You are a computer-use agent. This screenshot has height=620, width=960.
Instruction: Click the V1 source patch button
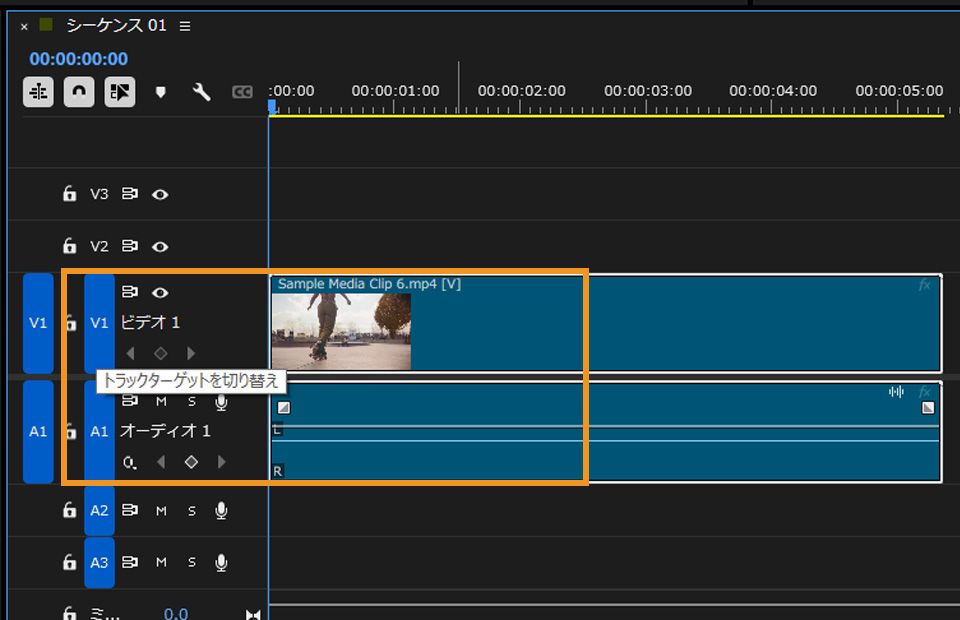38,323
